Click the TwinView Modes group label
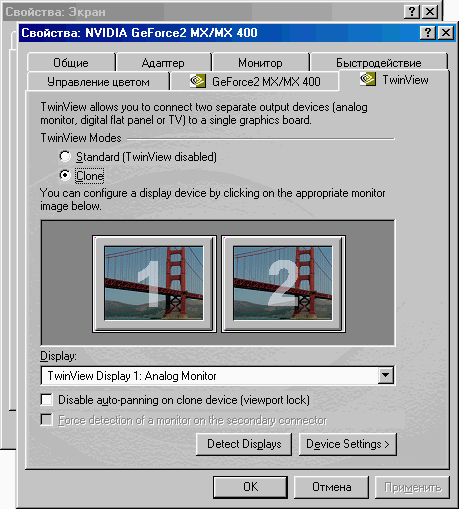459x509 pixels. coord(81,138)
